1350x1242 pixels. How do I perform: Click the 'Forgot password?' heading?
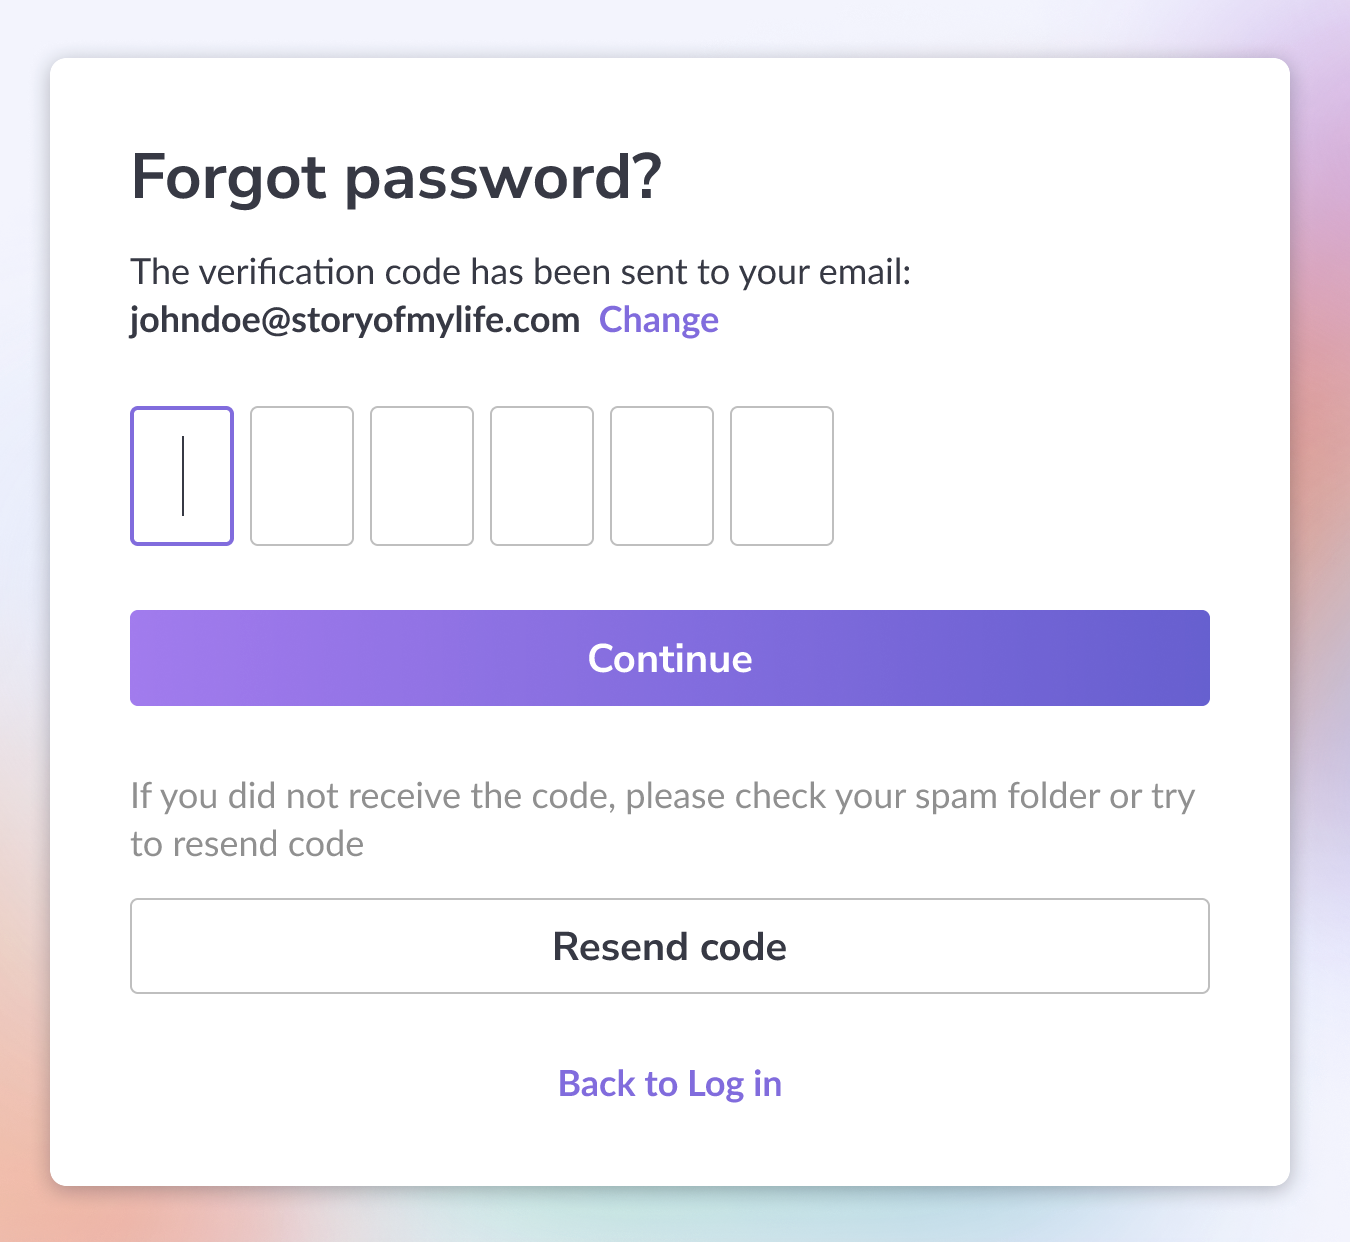396,177
